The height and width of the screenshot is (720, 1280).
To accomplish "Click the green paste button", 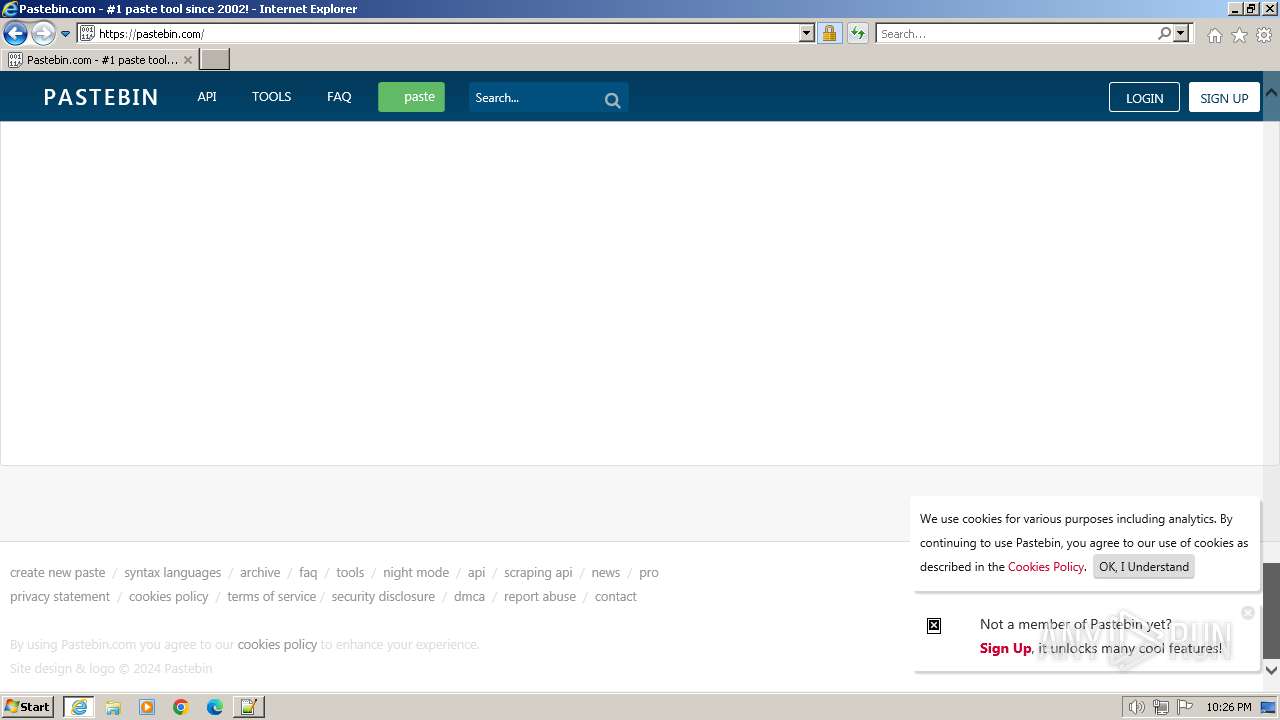I will click(x=411, y=97).
